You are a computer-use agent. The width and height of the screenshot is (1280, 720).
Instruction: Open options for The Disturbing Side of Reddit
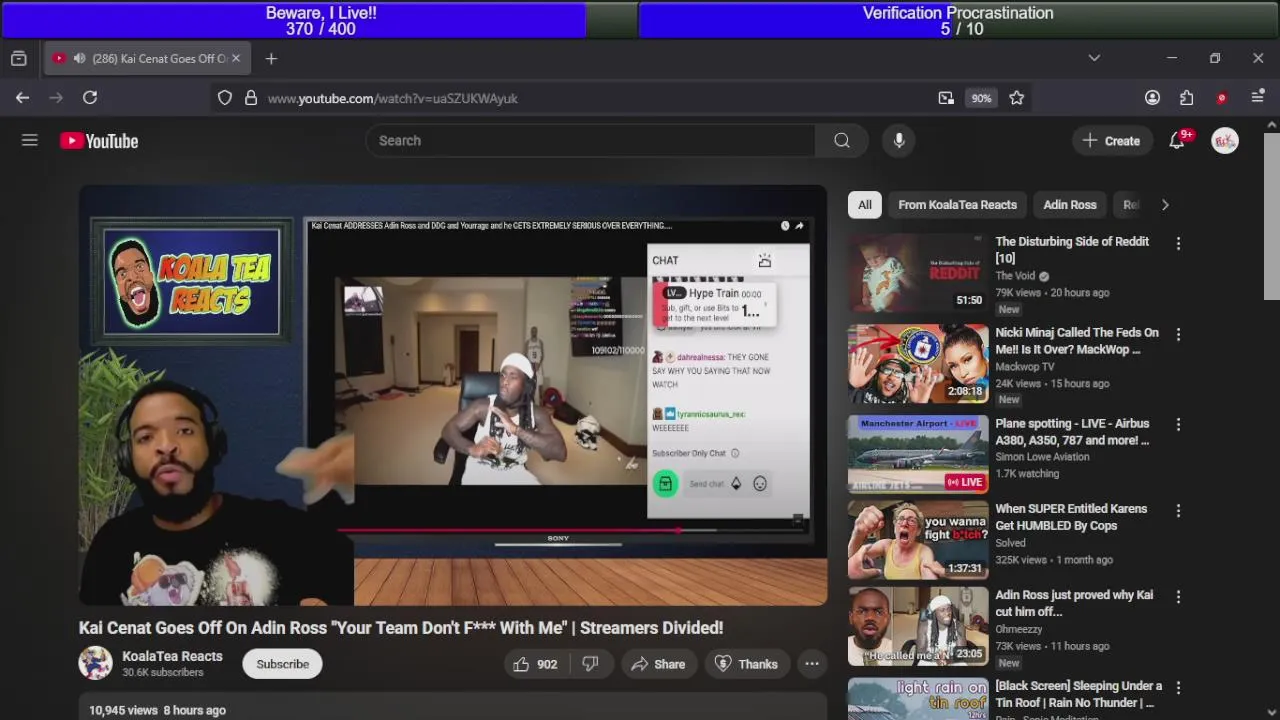click(1178, 243)
